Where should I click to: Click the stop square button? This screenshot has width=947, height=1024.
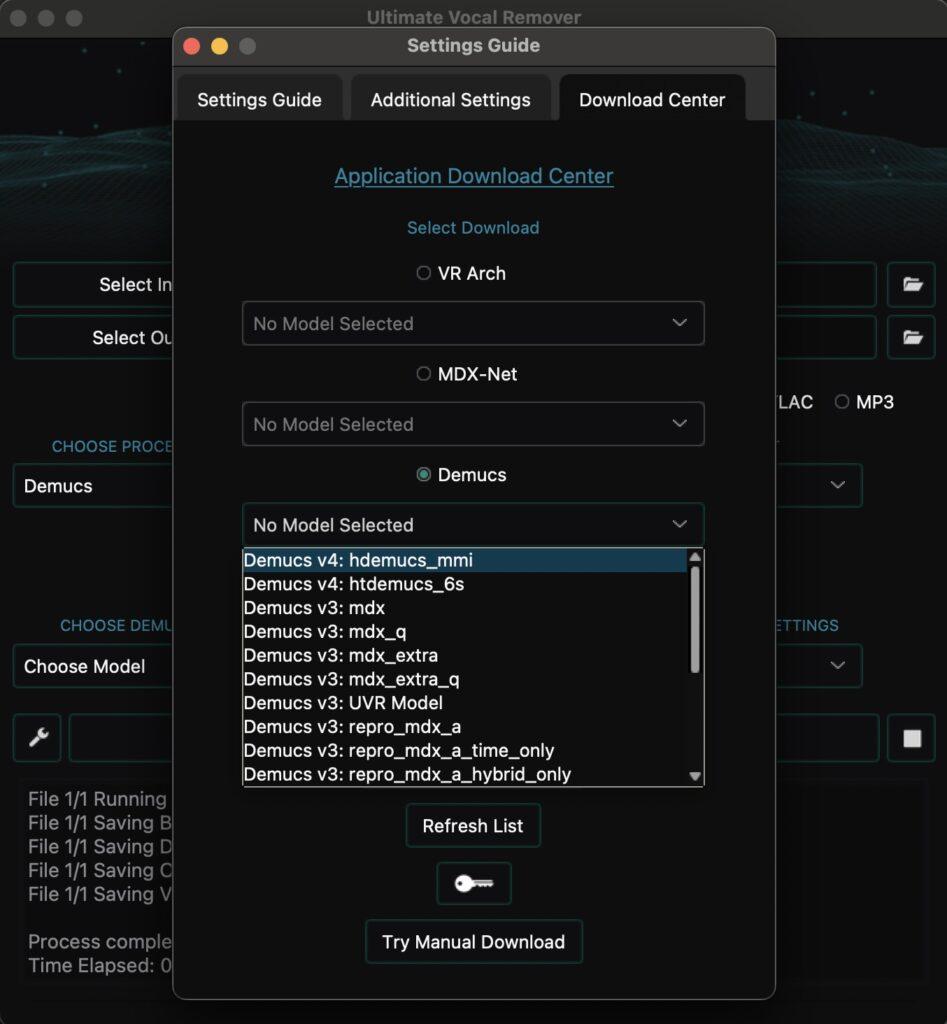911,738
